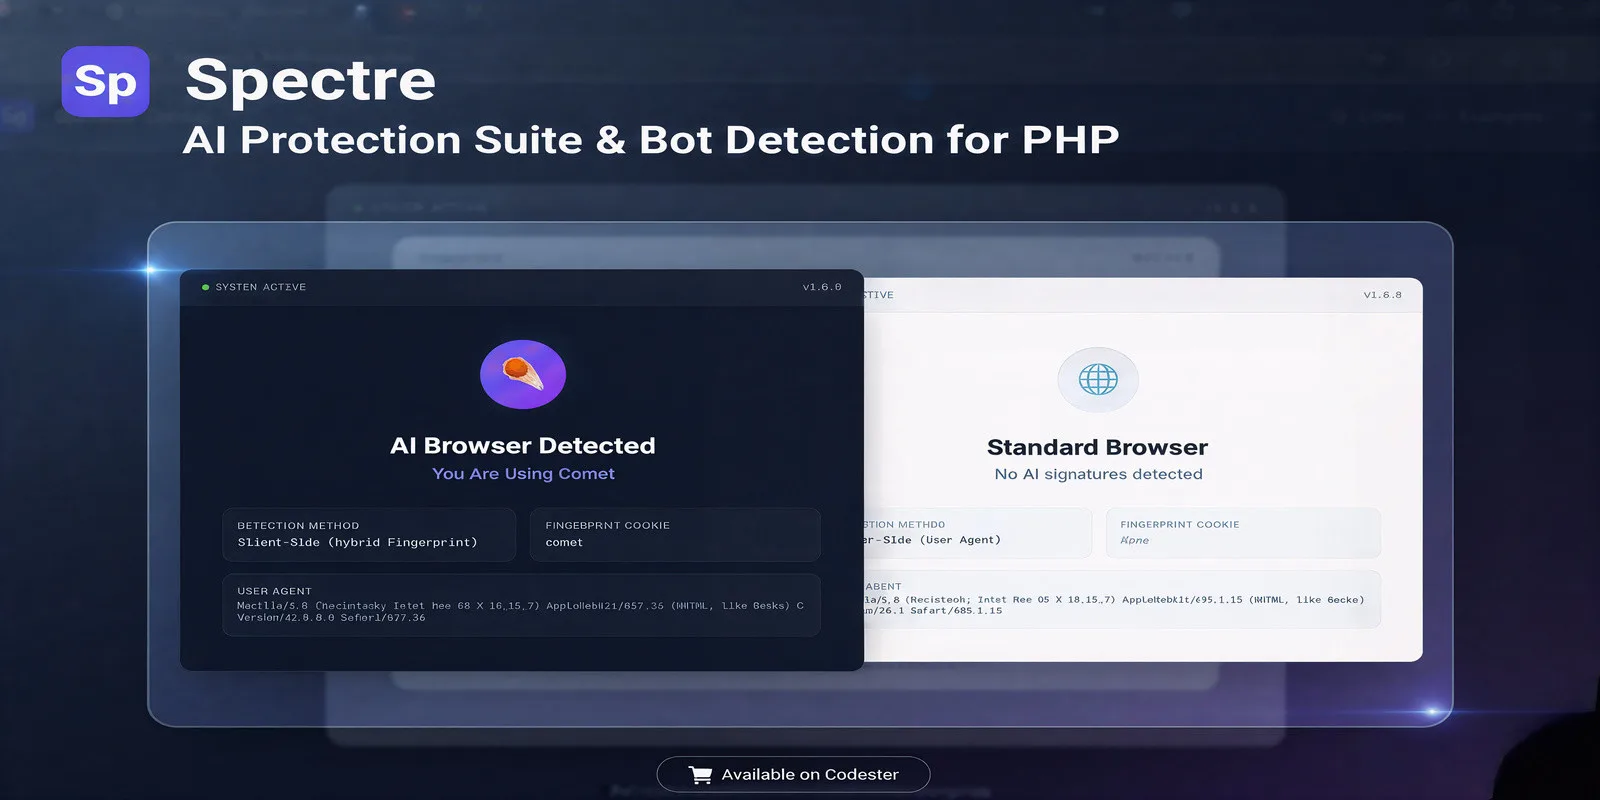Click the (User Agent) method value in light panel
Screen dimensions: 1600x800
pyautogui.click(x=932, y=540)
